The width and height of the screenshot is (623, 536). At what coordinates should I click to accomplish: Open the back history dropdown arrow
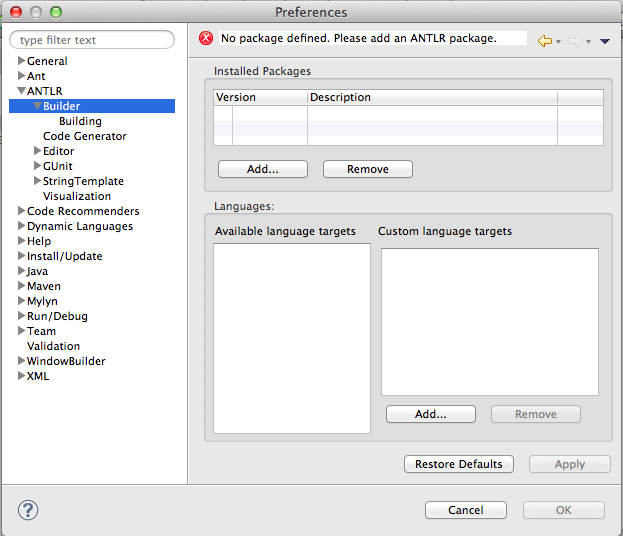click(558, 41)
